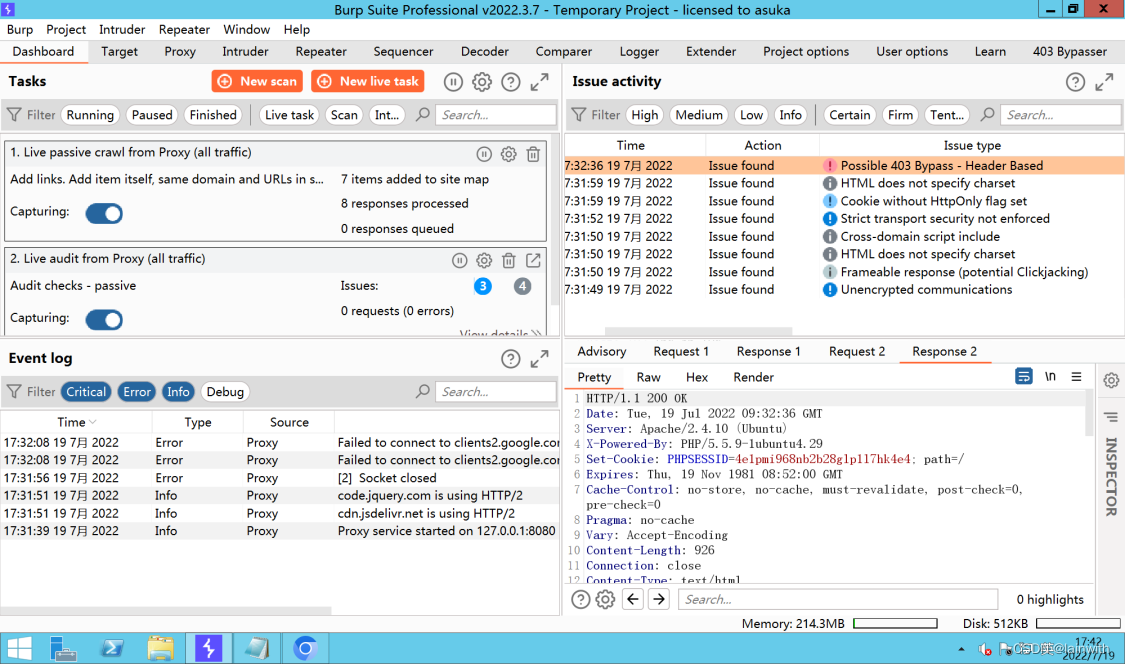Filter tasks by Running status
1125x664 pixels.
point(90,115)
